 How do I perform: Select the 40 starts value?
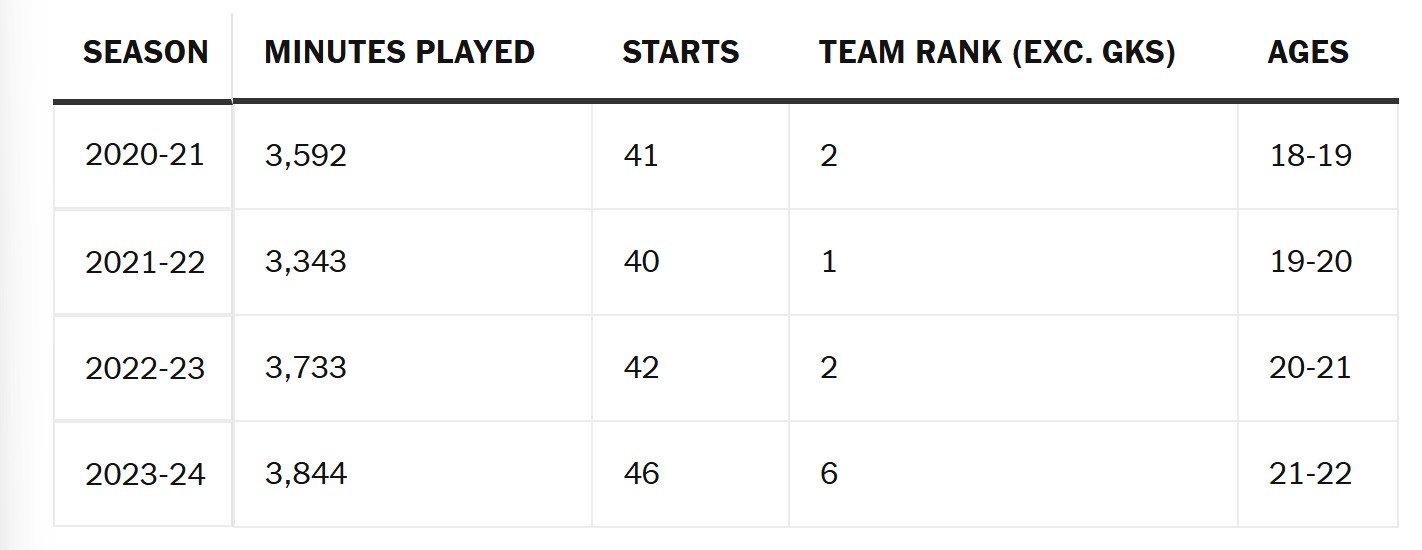(x=640, y=262)
